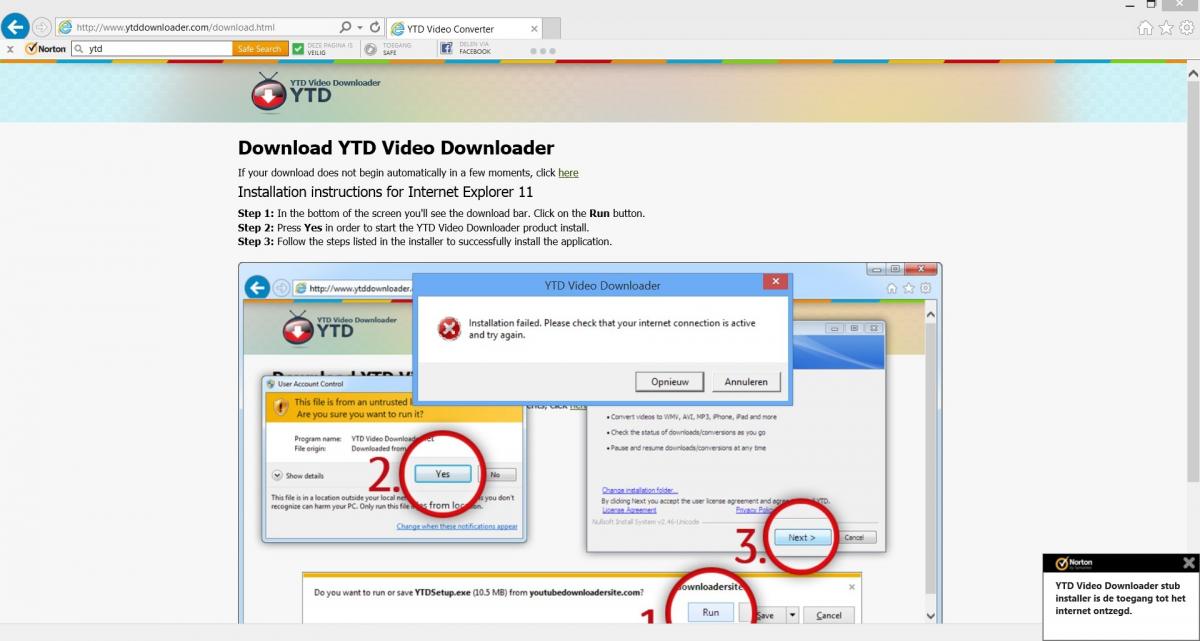Refresh the page with the reload icon

pos(375,28)
